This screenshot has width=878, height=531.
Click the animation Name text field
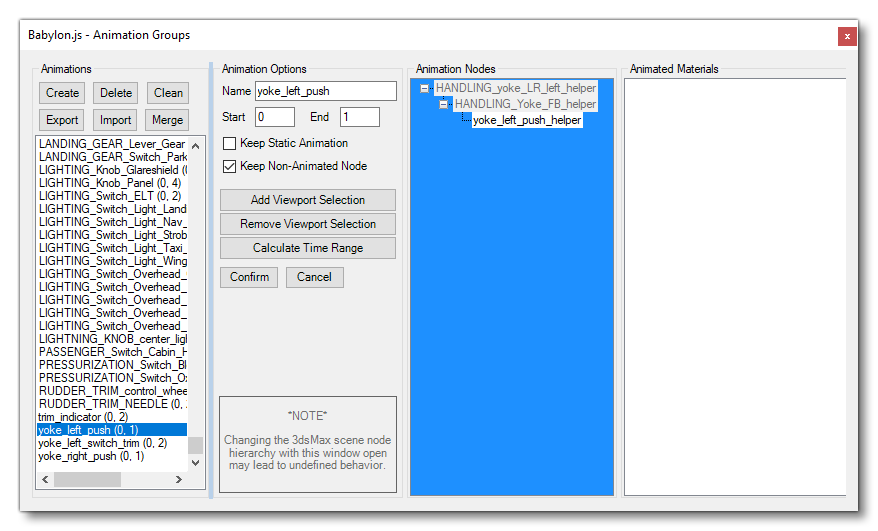click(x=326, y=91)
